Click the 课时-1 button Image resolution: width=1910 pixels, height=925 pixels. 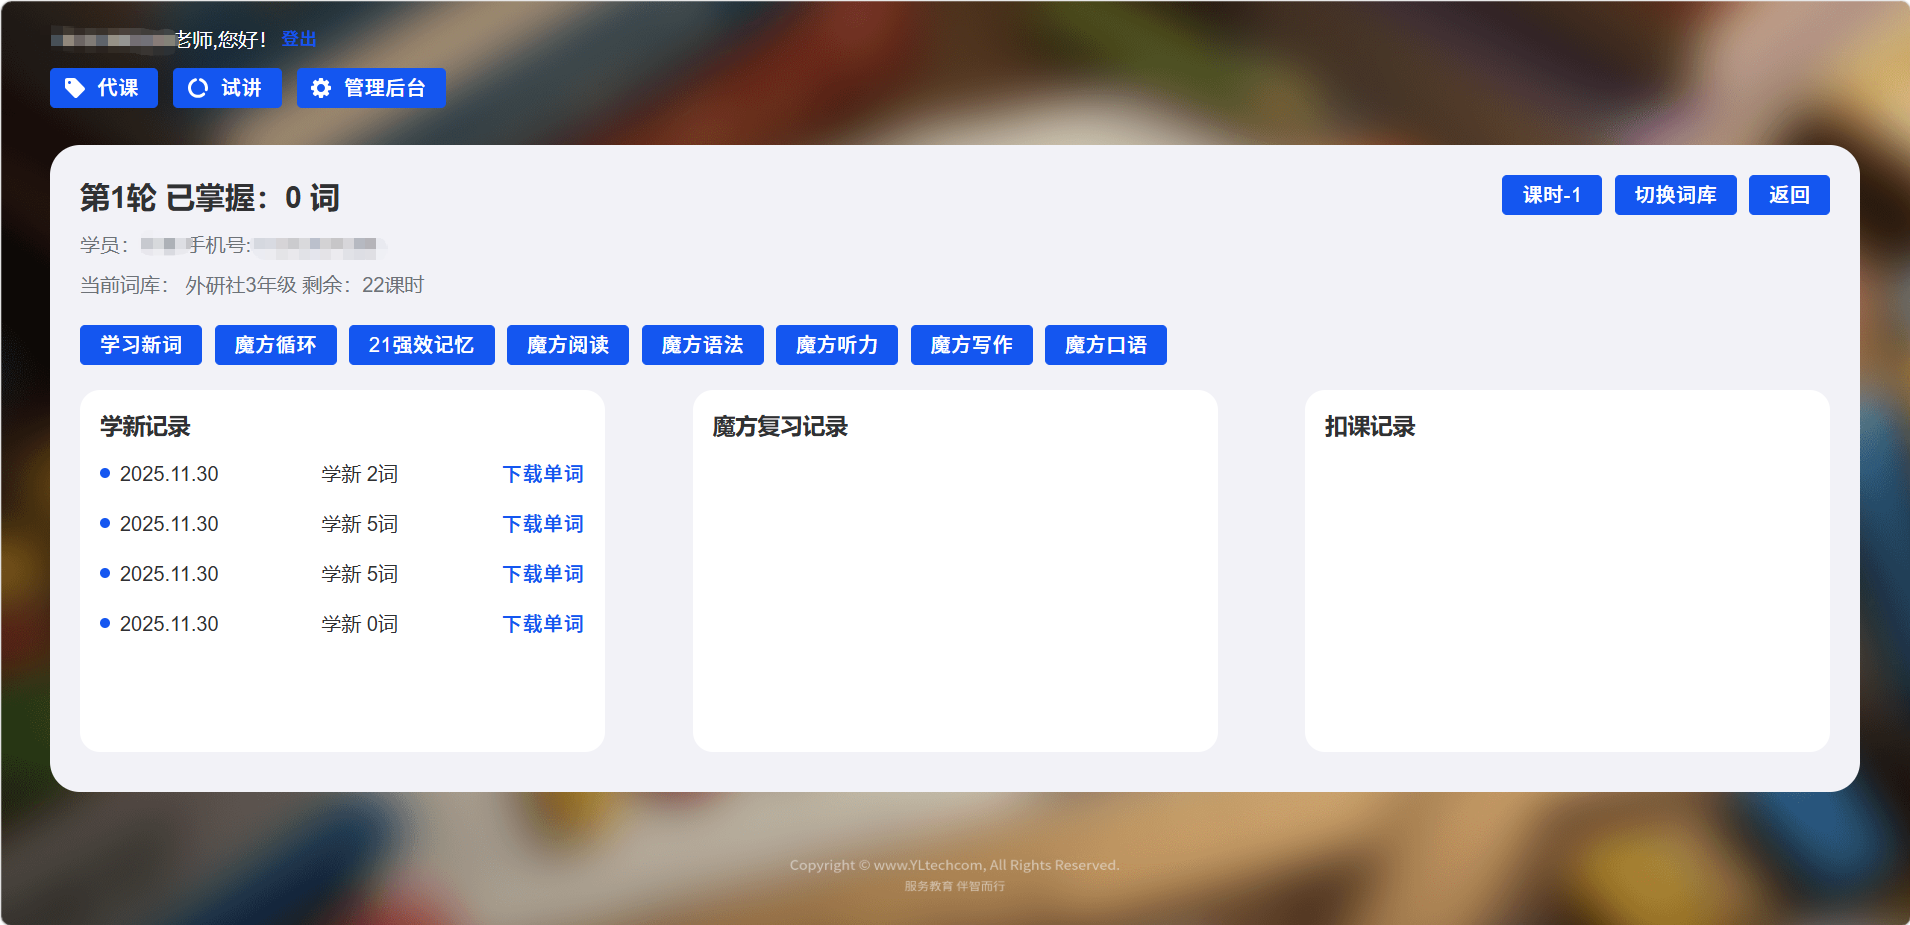tap(1552, 195)
